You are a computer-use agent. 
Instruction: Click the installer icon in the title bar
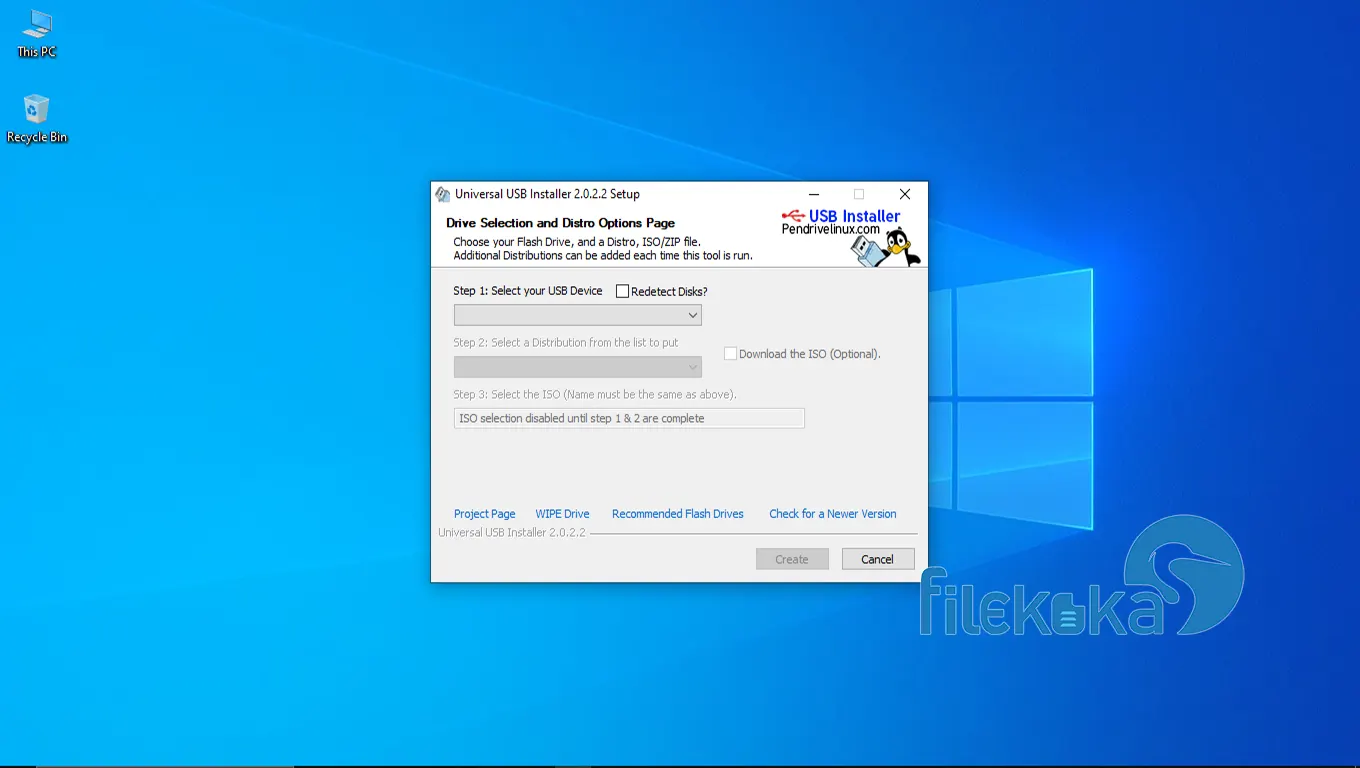point(443,194)
